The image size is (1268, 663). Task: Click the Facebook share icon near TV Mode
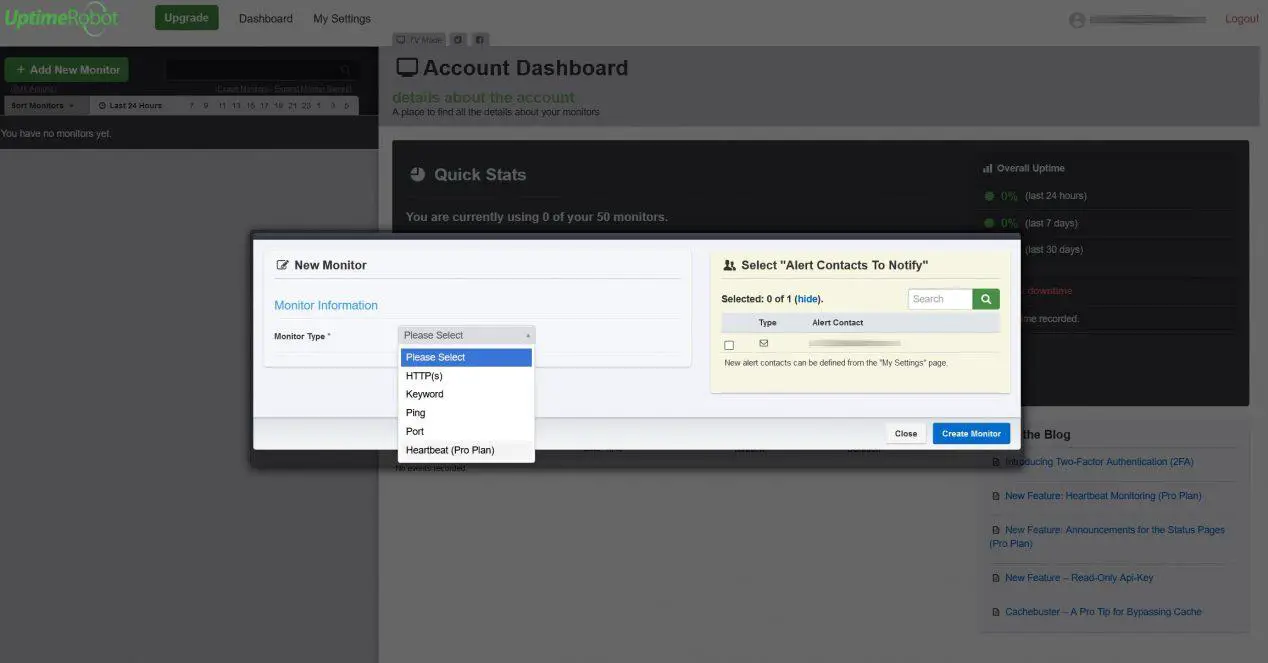coord(480,40)
